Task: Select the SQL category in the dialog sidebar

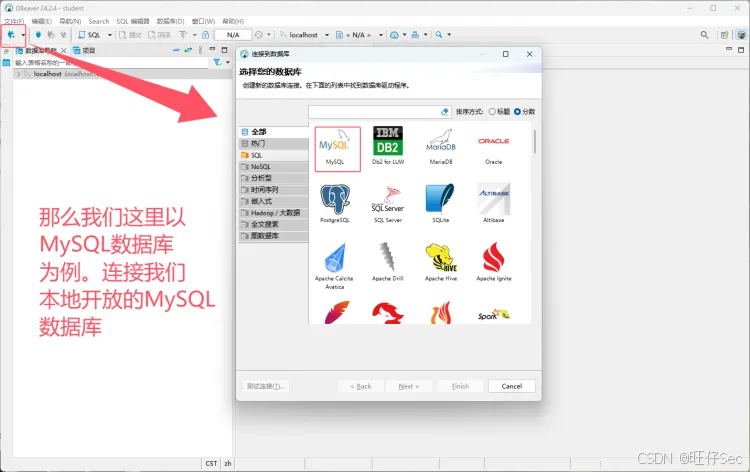Action: (274, 155)
